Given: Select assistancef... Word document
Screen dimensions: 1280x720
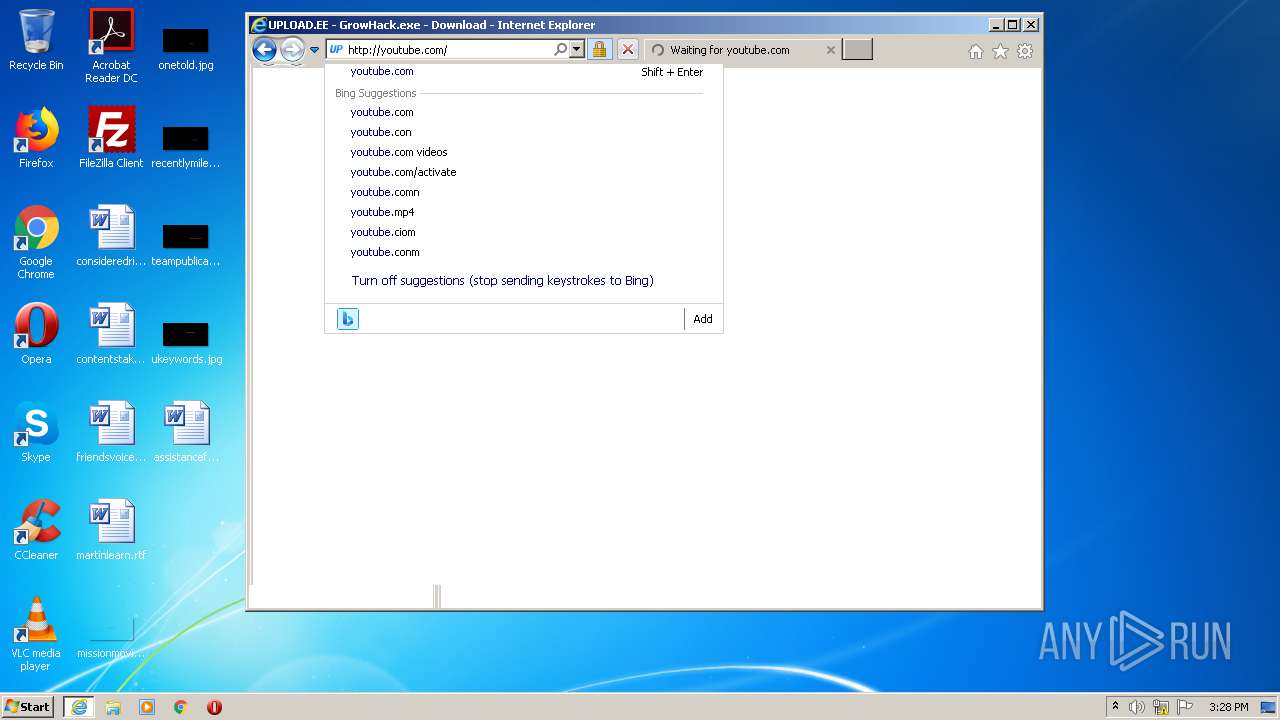Looking at the screenshot, I should [186, 432].
